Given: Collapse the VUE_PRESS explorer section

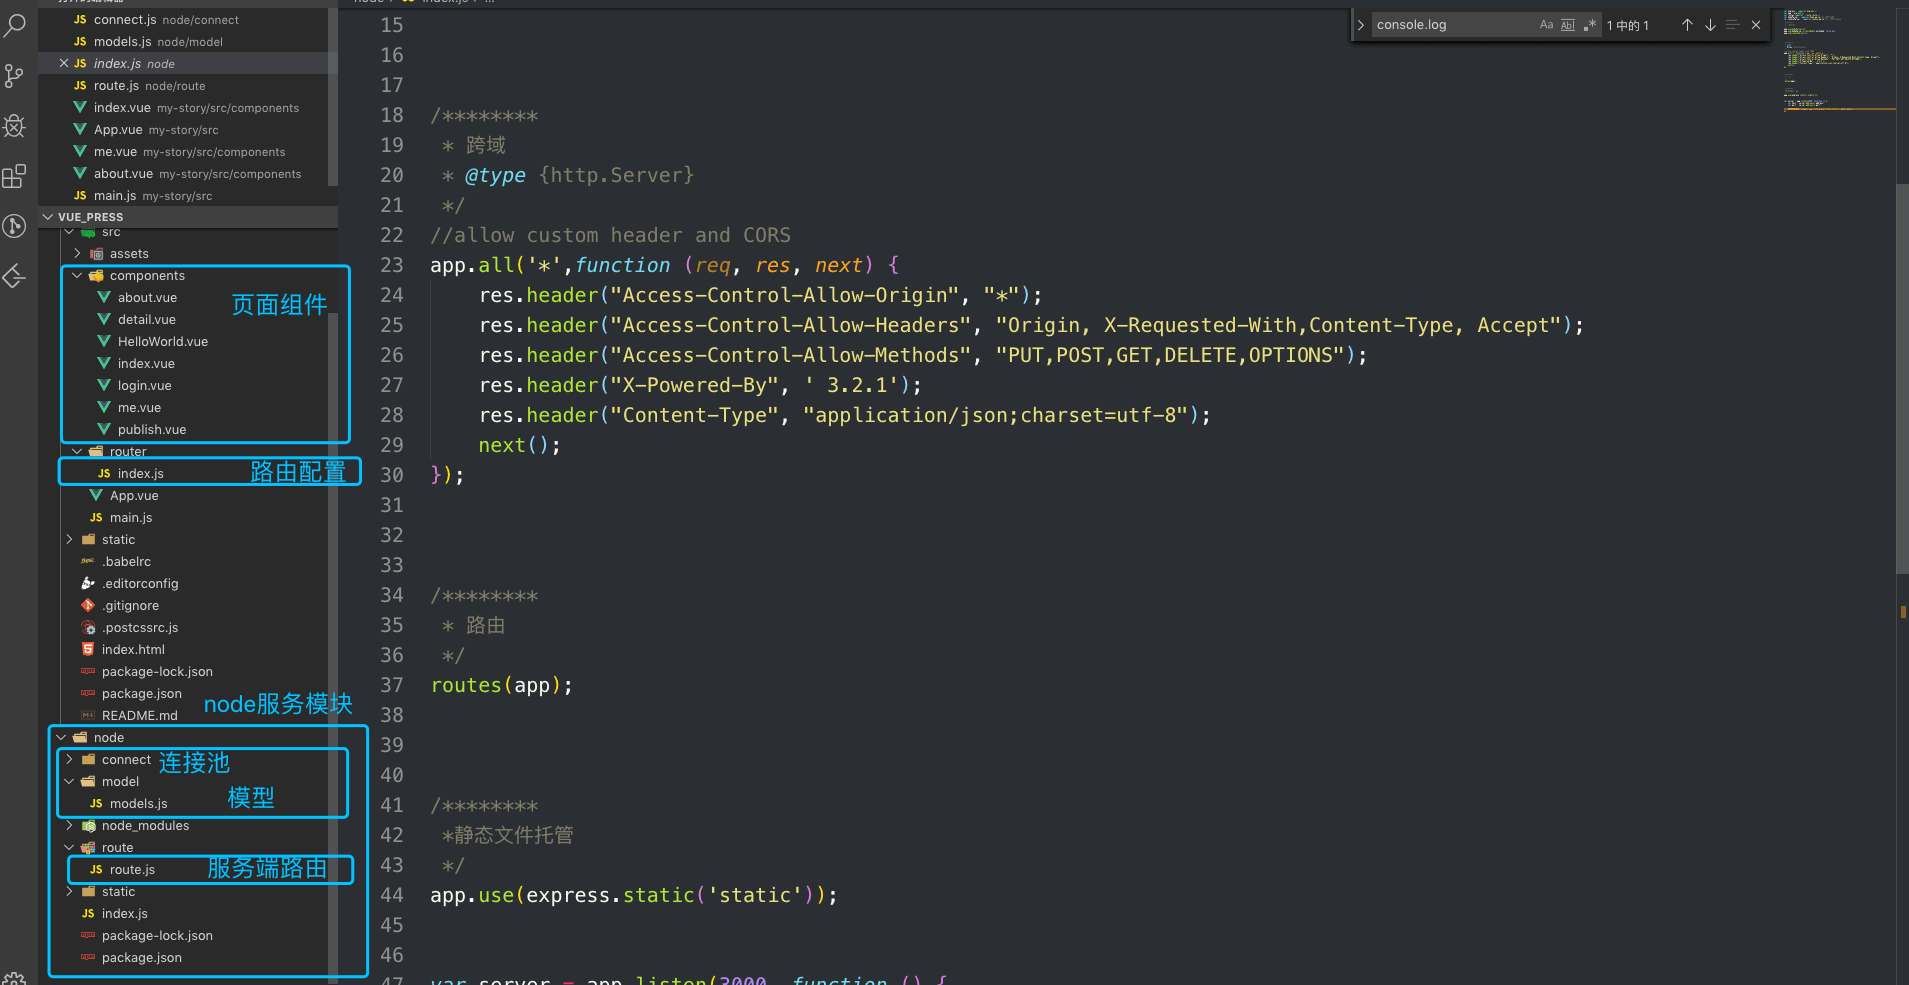Looking at the screenshot, I should (x=48, y=217).
